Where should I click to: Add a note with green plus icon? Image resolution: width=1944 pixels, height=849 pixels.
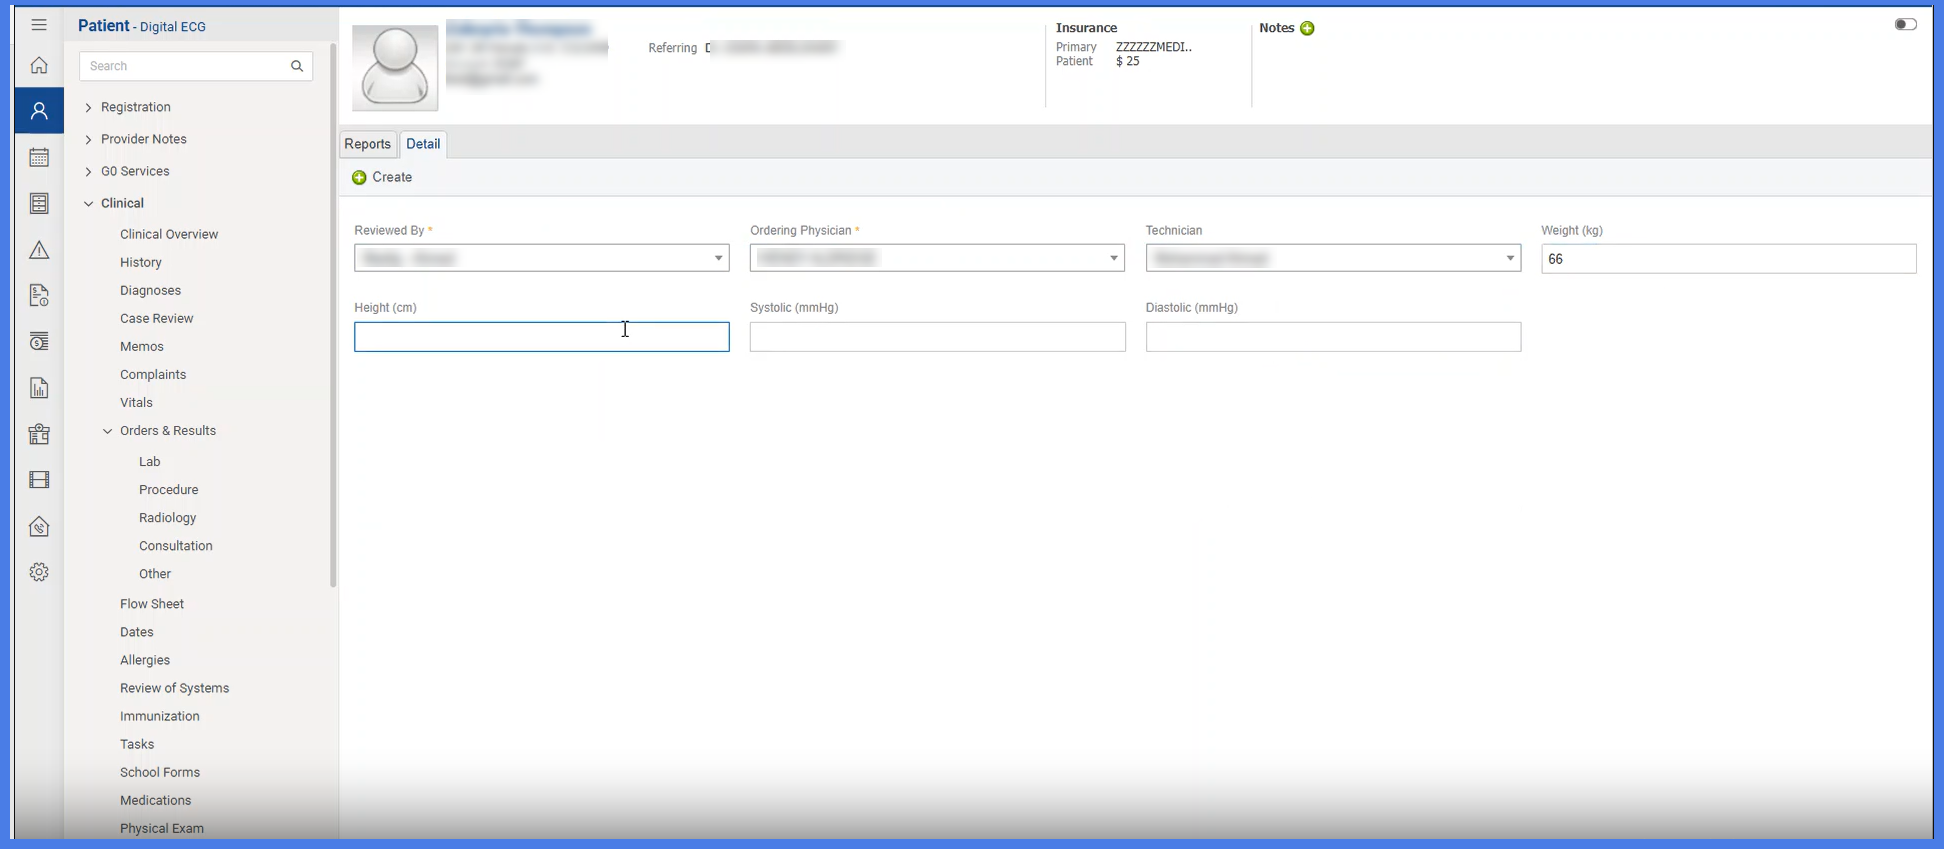(x=1307, y=28)
